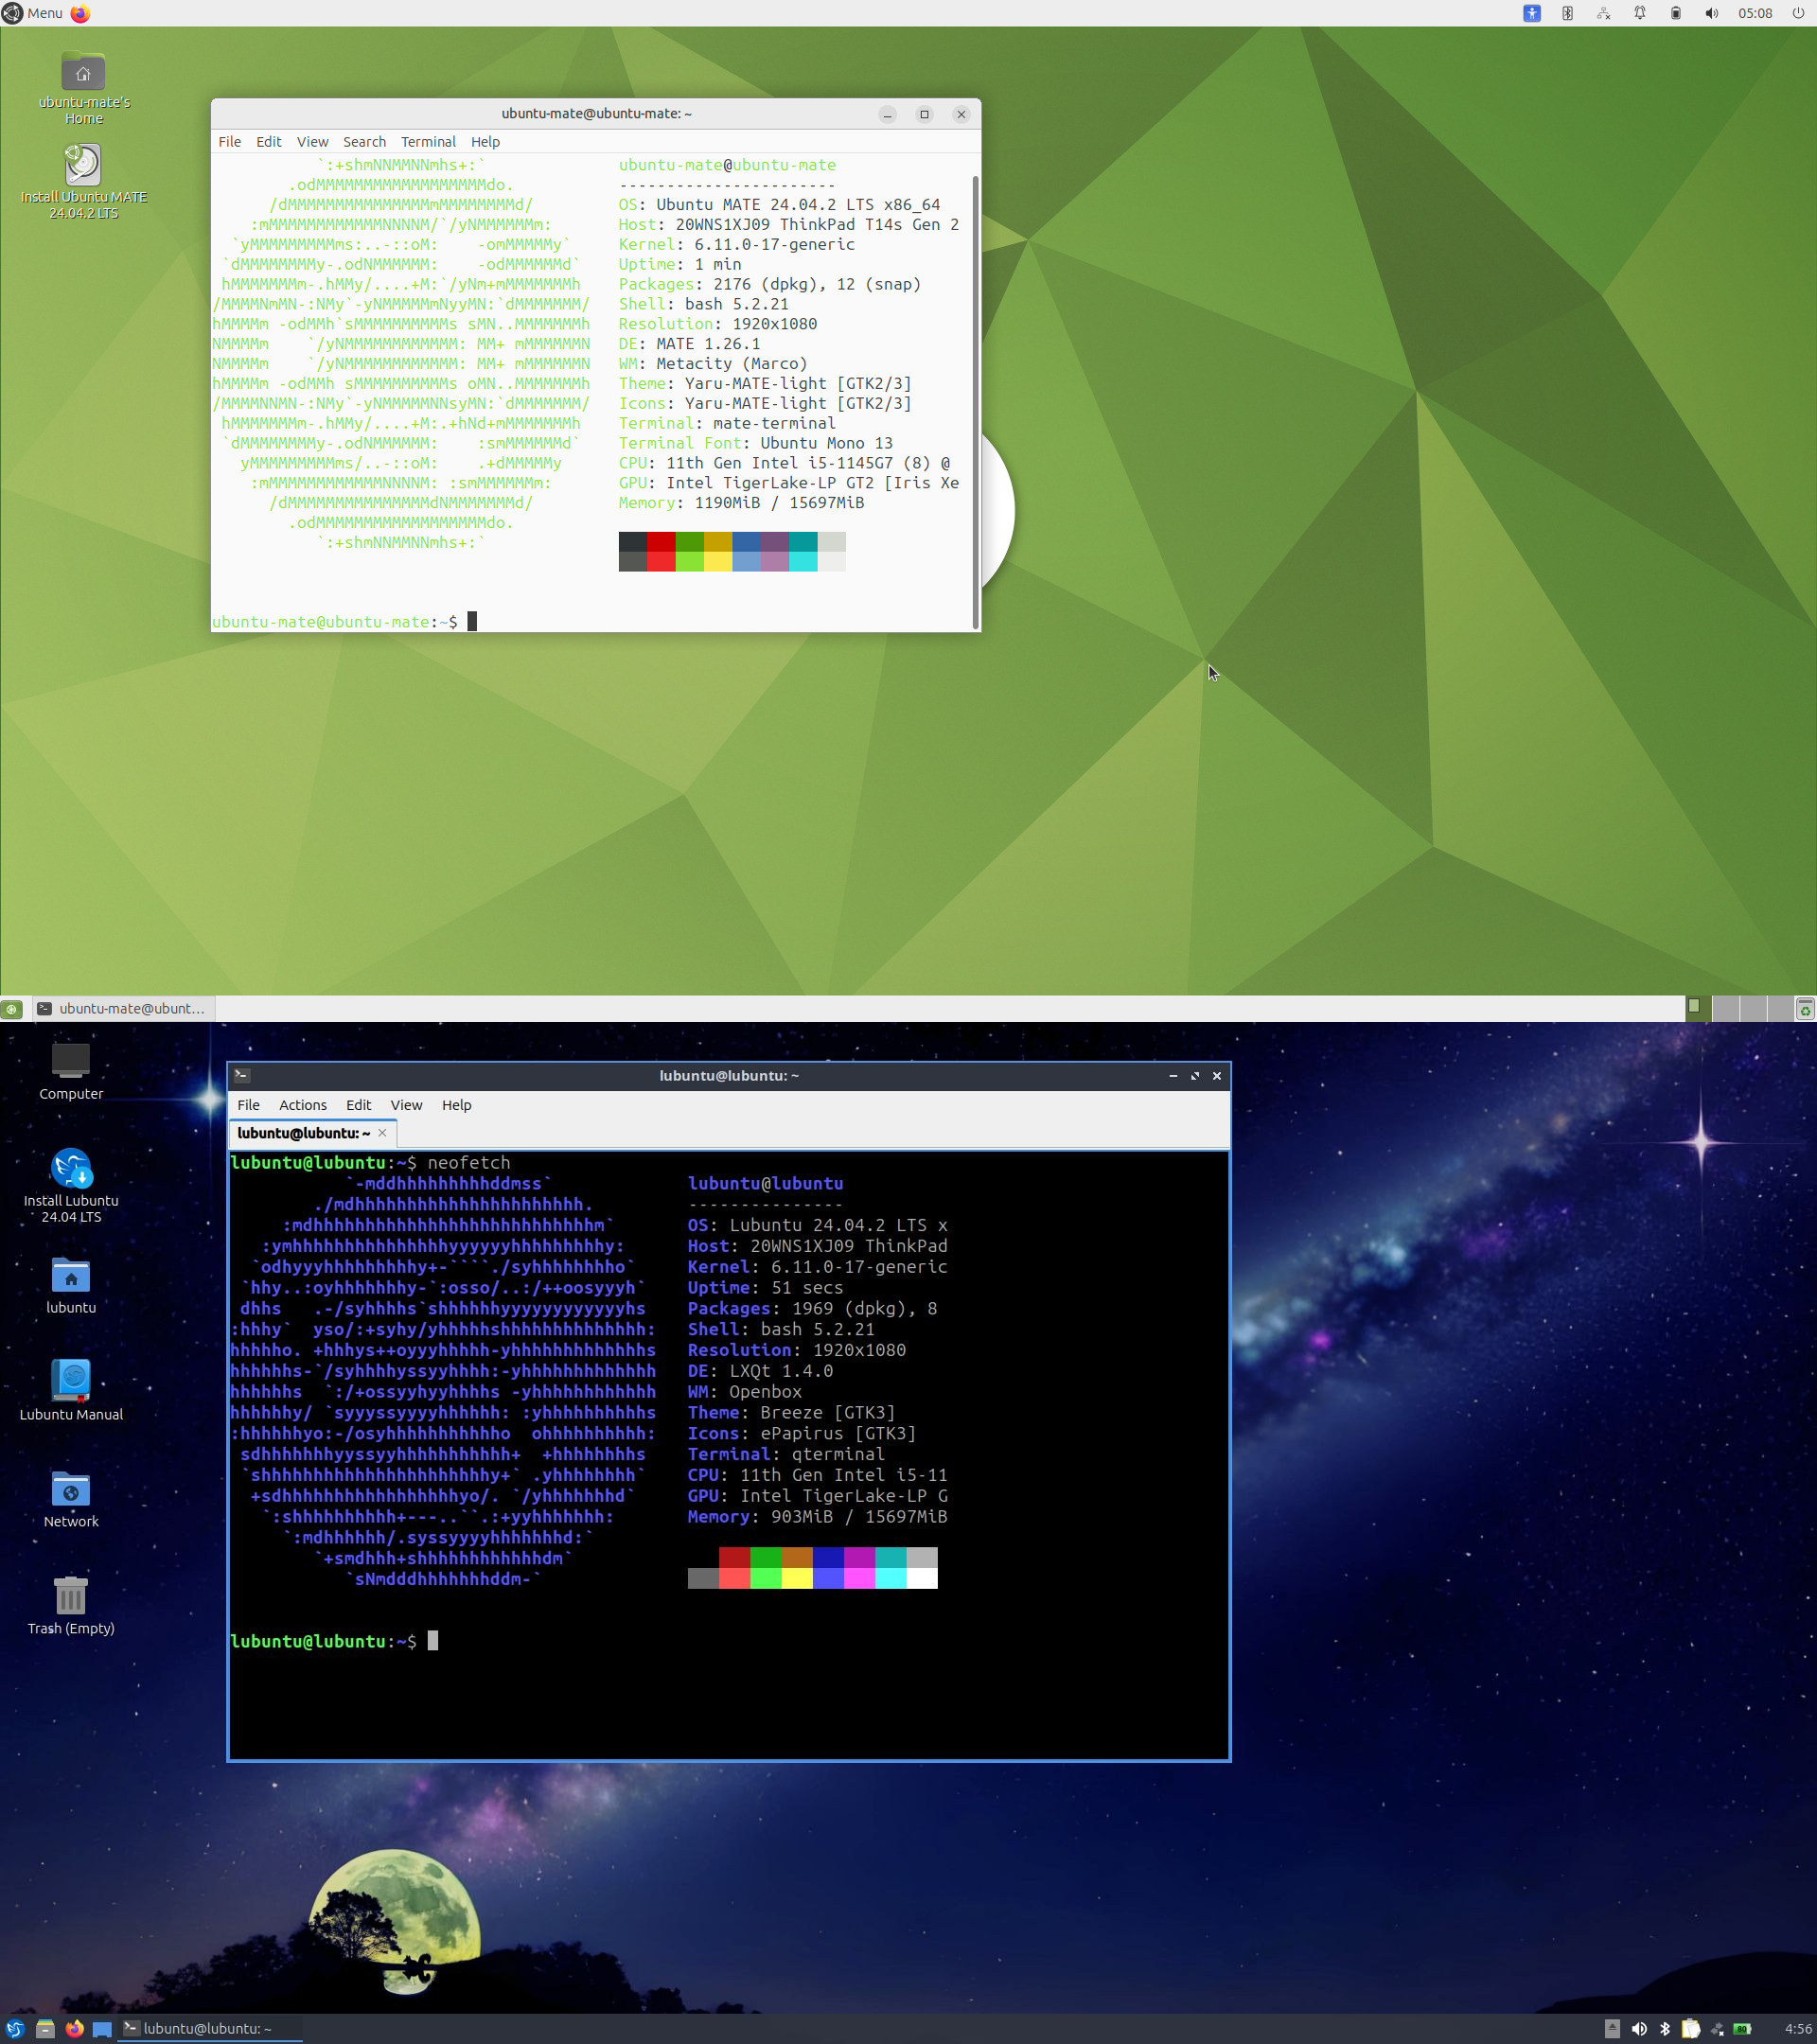Open volume icon in Lubuntu tray
The width and height of the screenshot is (1817, 2044).
click(x=1639, y=2029)
